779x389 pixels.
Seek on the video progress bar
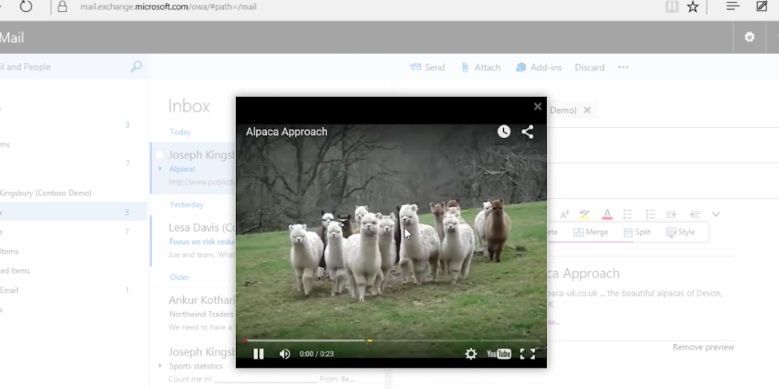[391, 340]
